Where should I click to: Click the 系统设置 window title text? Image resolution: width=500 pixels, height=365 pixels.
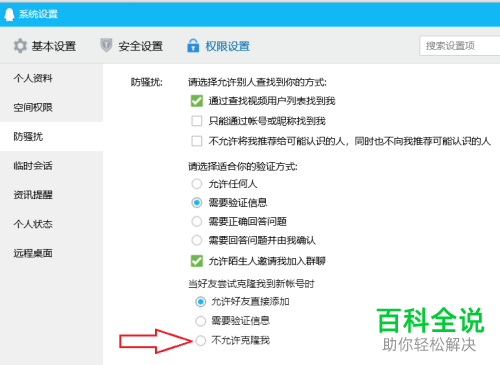[38, 14]
